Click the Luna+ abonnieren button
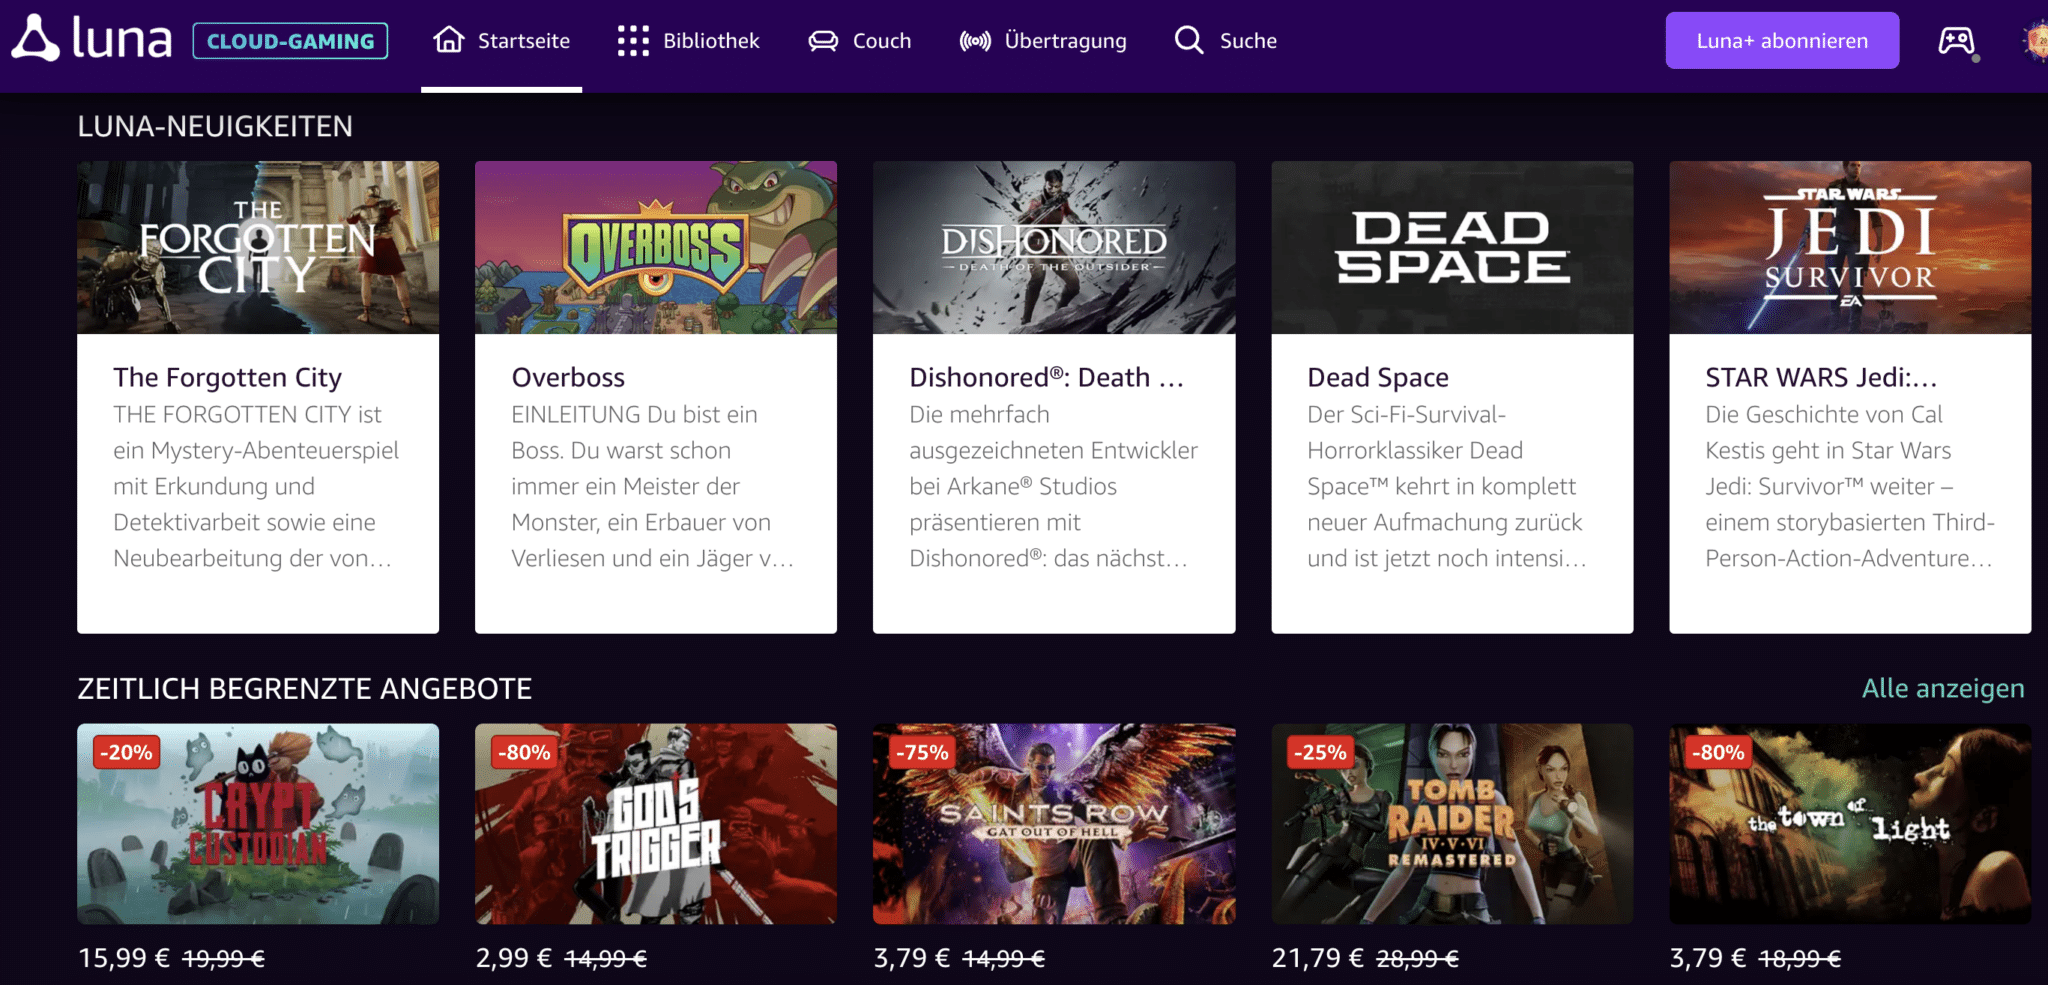This screenshot has width=2048, height=985. [x=1782, y=41]
